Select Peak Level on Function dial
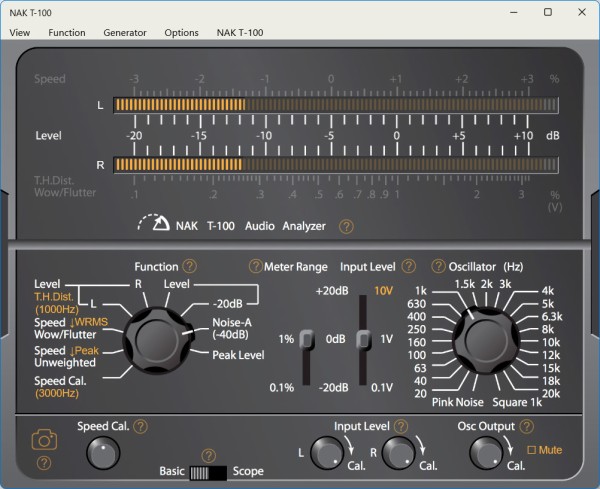 pos(238,355)
